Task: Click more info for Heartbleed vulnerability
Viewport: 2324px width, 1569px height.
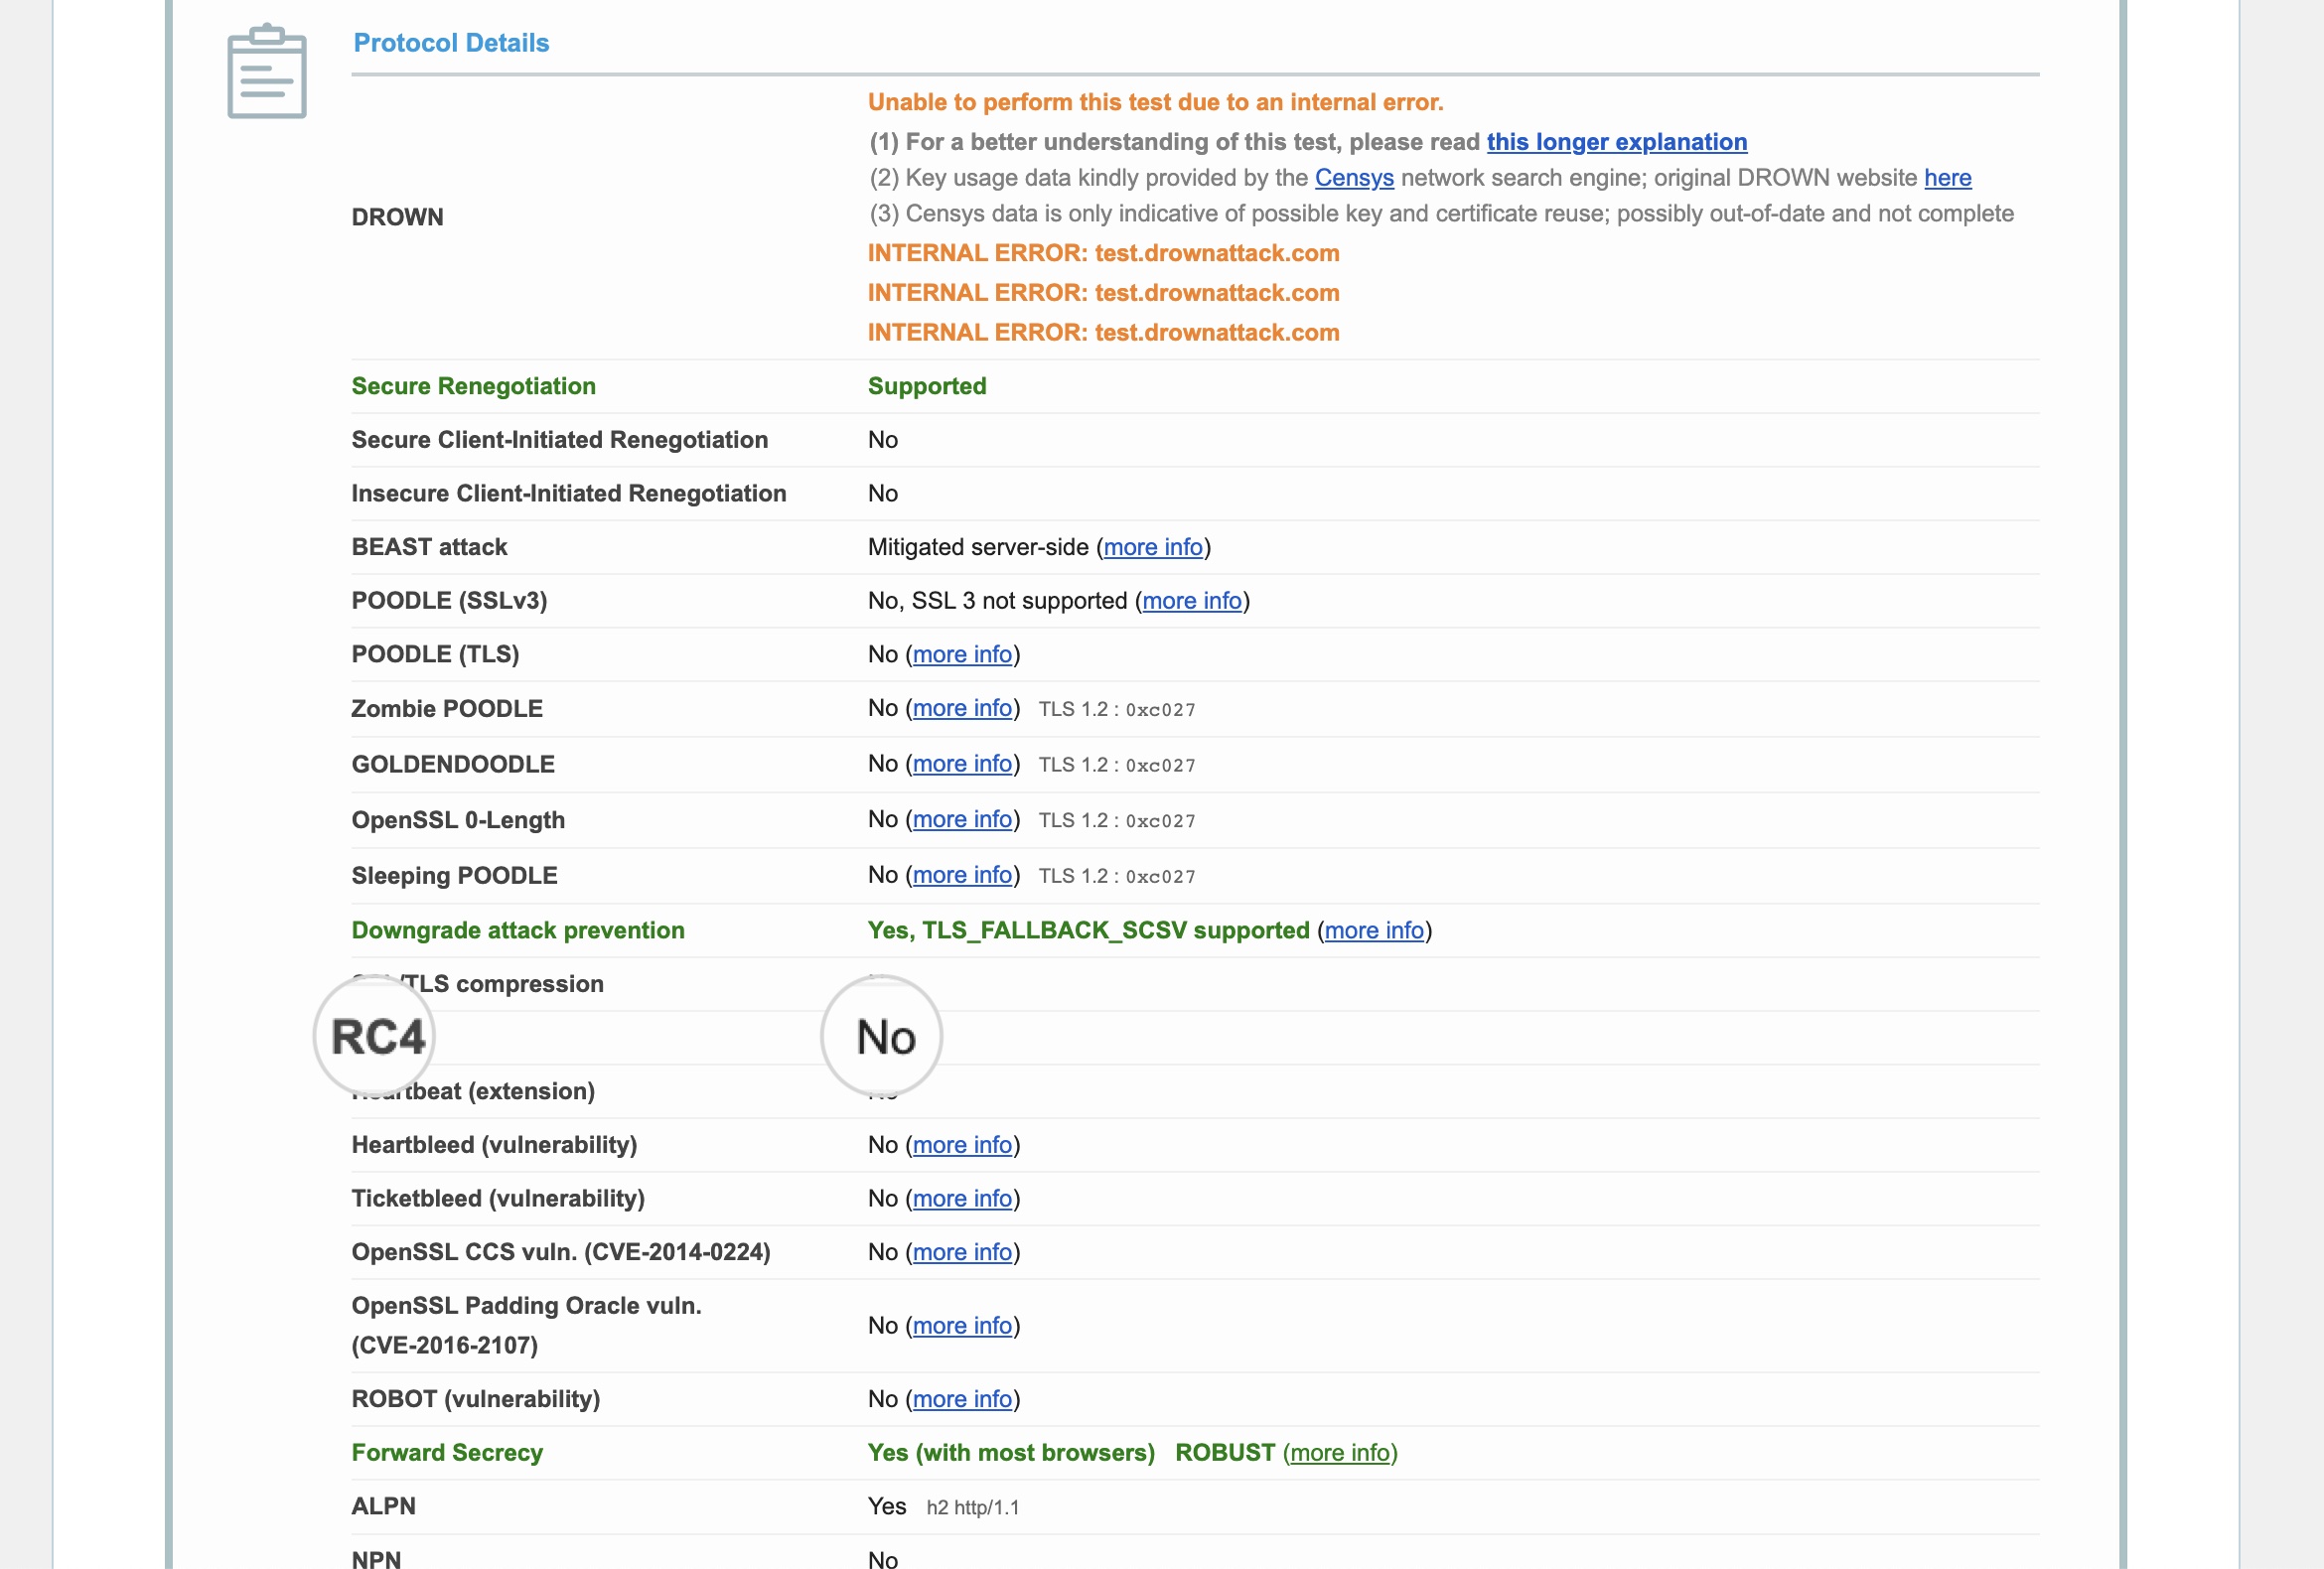Action: (962, 1145)
